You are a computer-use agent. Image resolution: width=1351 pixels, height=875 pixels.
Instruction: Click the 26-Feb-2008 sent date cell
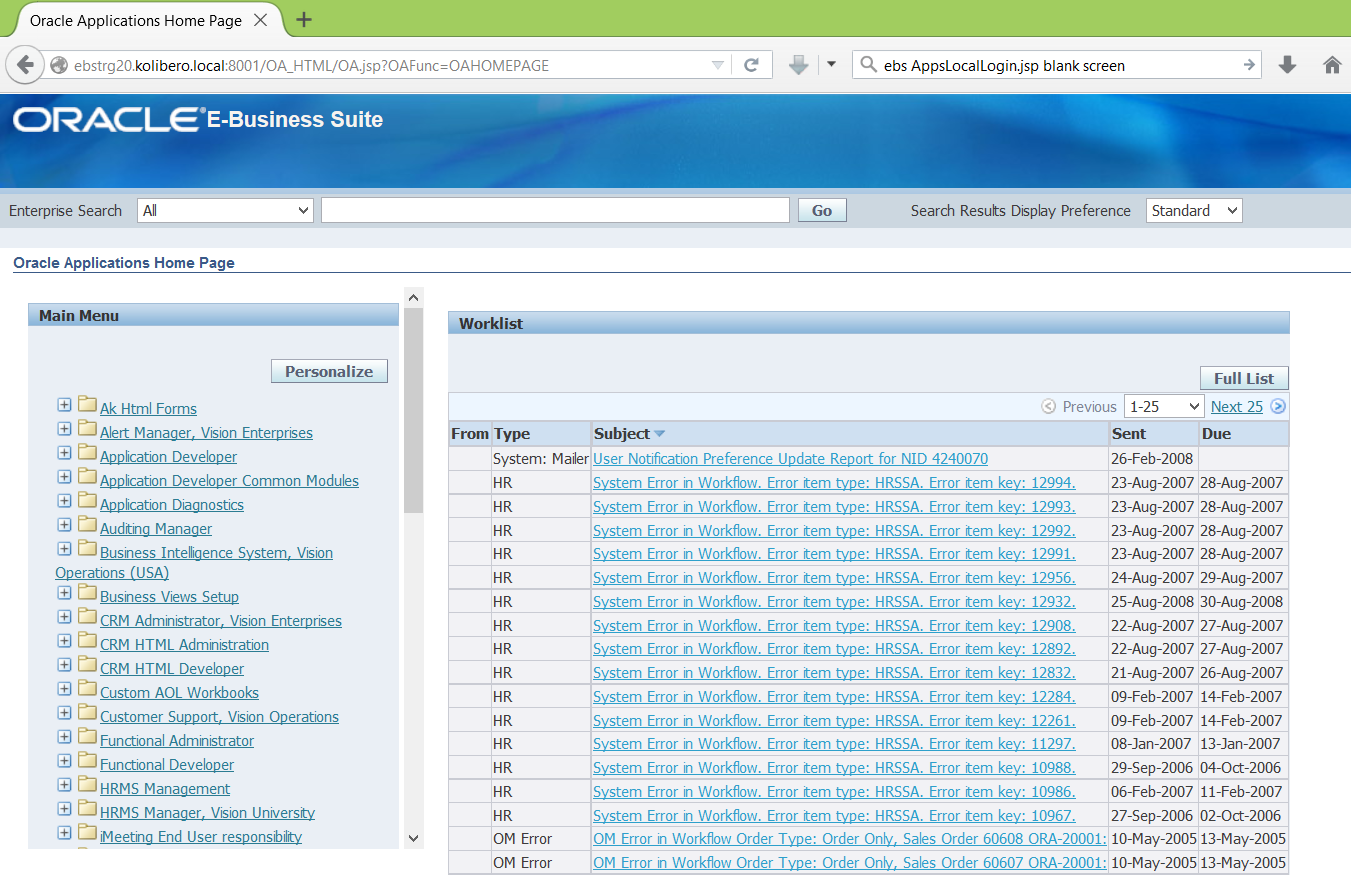[1153, 459]
